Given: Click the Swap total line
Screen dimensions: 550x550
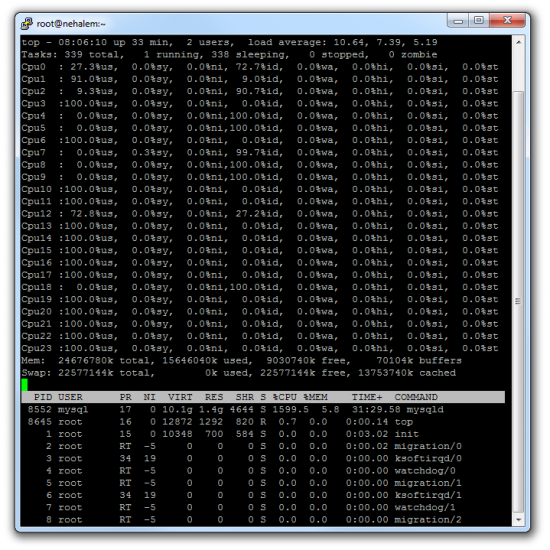Looking at the screenshot, I should (239, 373).
